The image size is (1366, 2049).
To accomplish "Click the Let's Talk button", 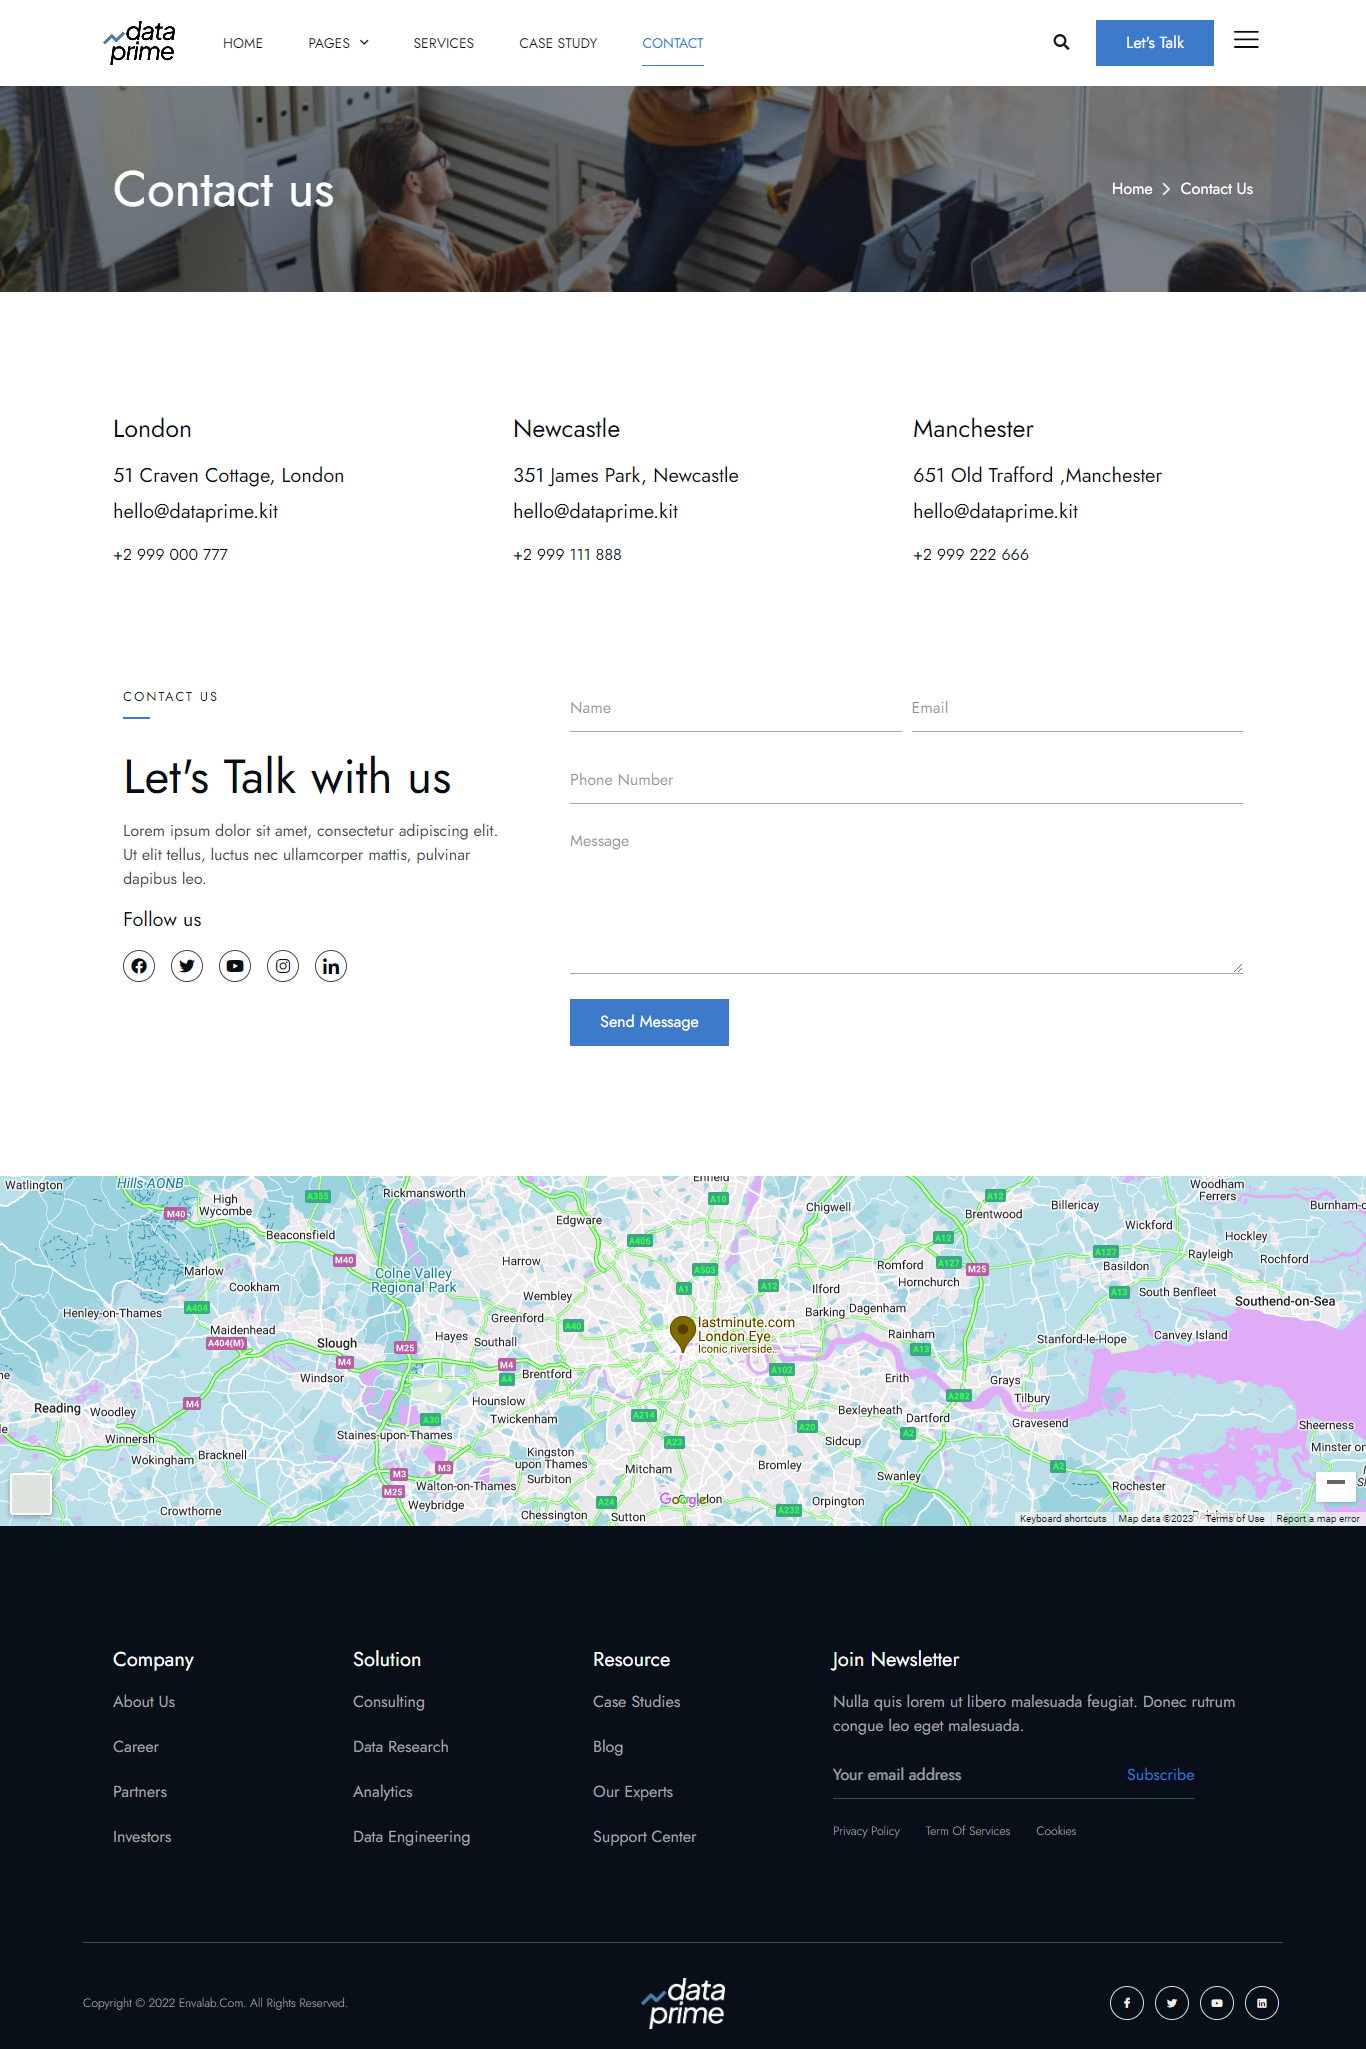I will [x=1155, y=43].
